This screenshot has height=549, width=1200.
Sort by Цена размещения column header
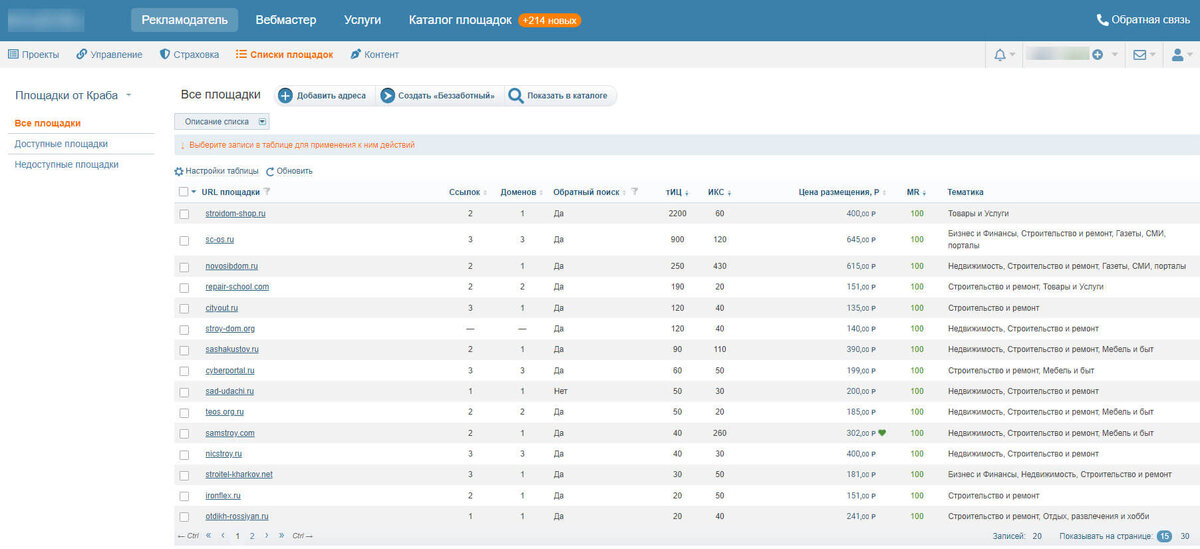[x=839, y=192]
